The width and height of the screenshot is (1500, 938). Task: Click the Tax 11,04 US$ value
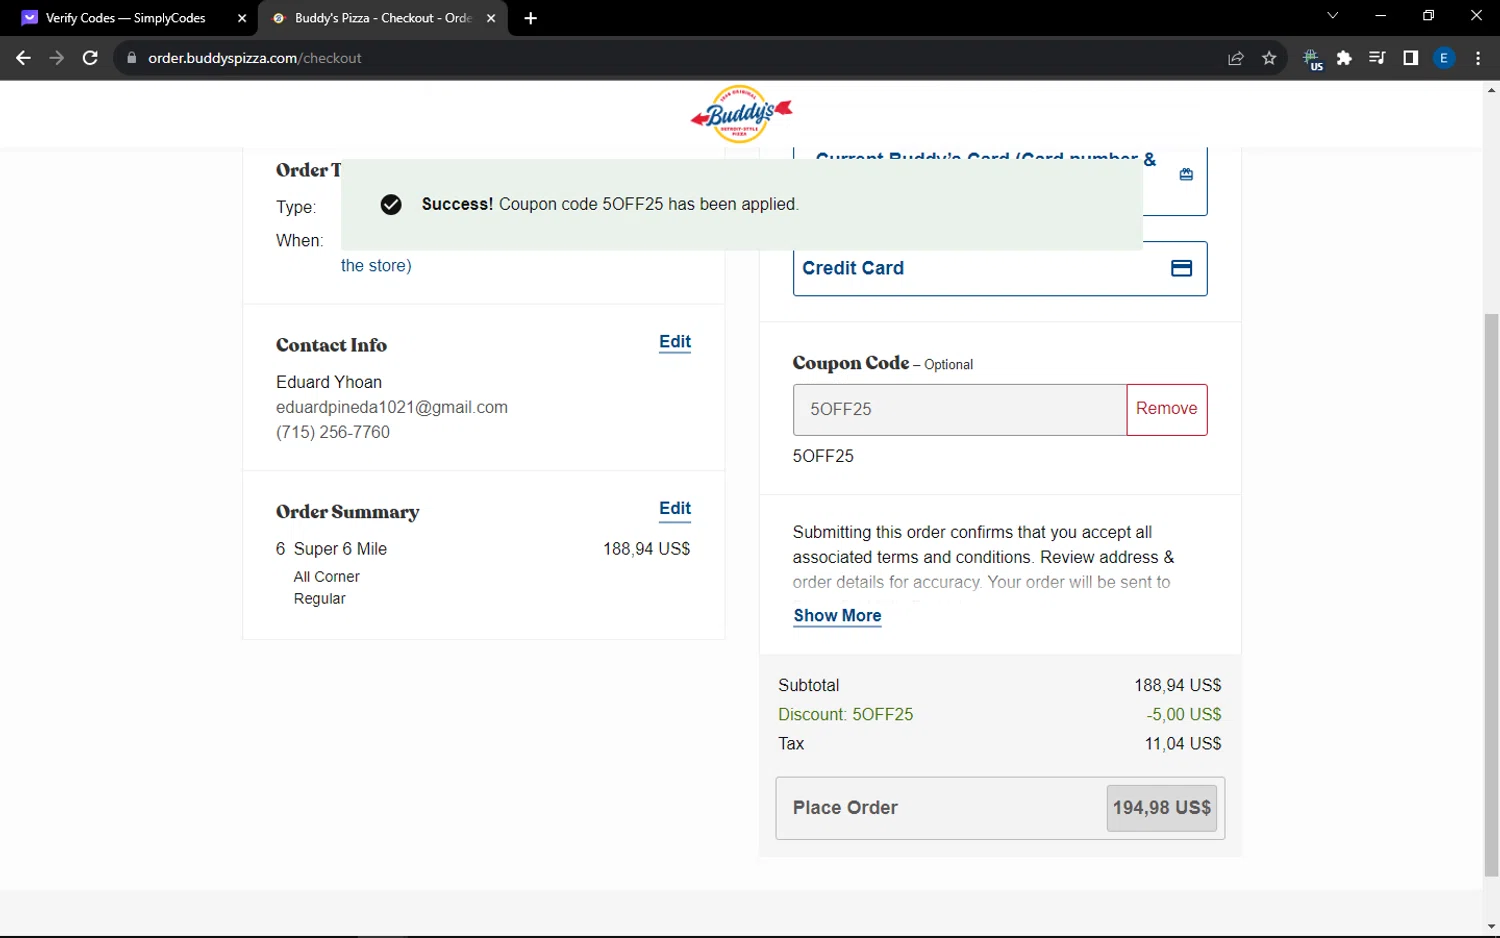[x=1183, y=743]
